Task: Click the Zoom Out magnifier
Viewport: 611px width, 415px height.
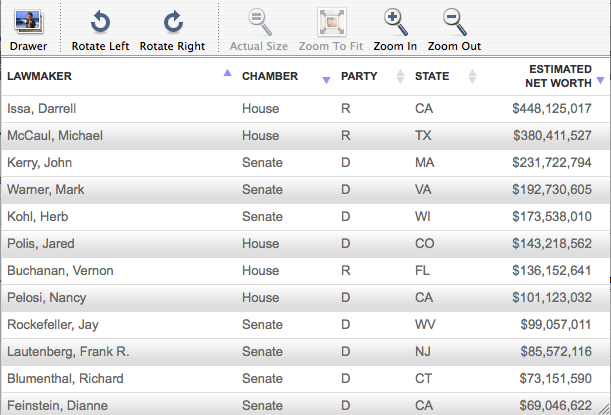Action: 454,22
